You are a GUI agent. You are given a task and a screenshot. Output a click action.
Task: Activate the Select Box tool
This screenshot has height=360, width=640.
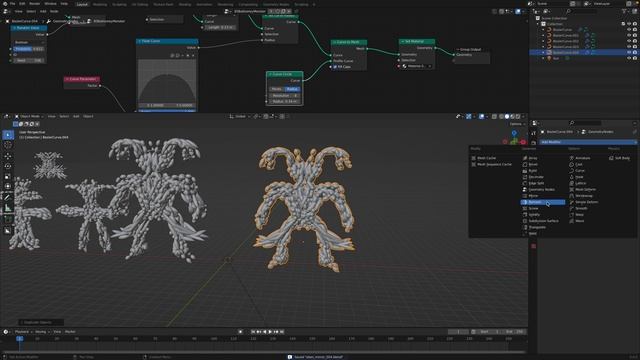(x=8, y=135)
